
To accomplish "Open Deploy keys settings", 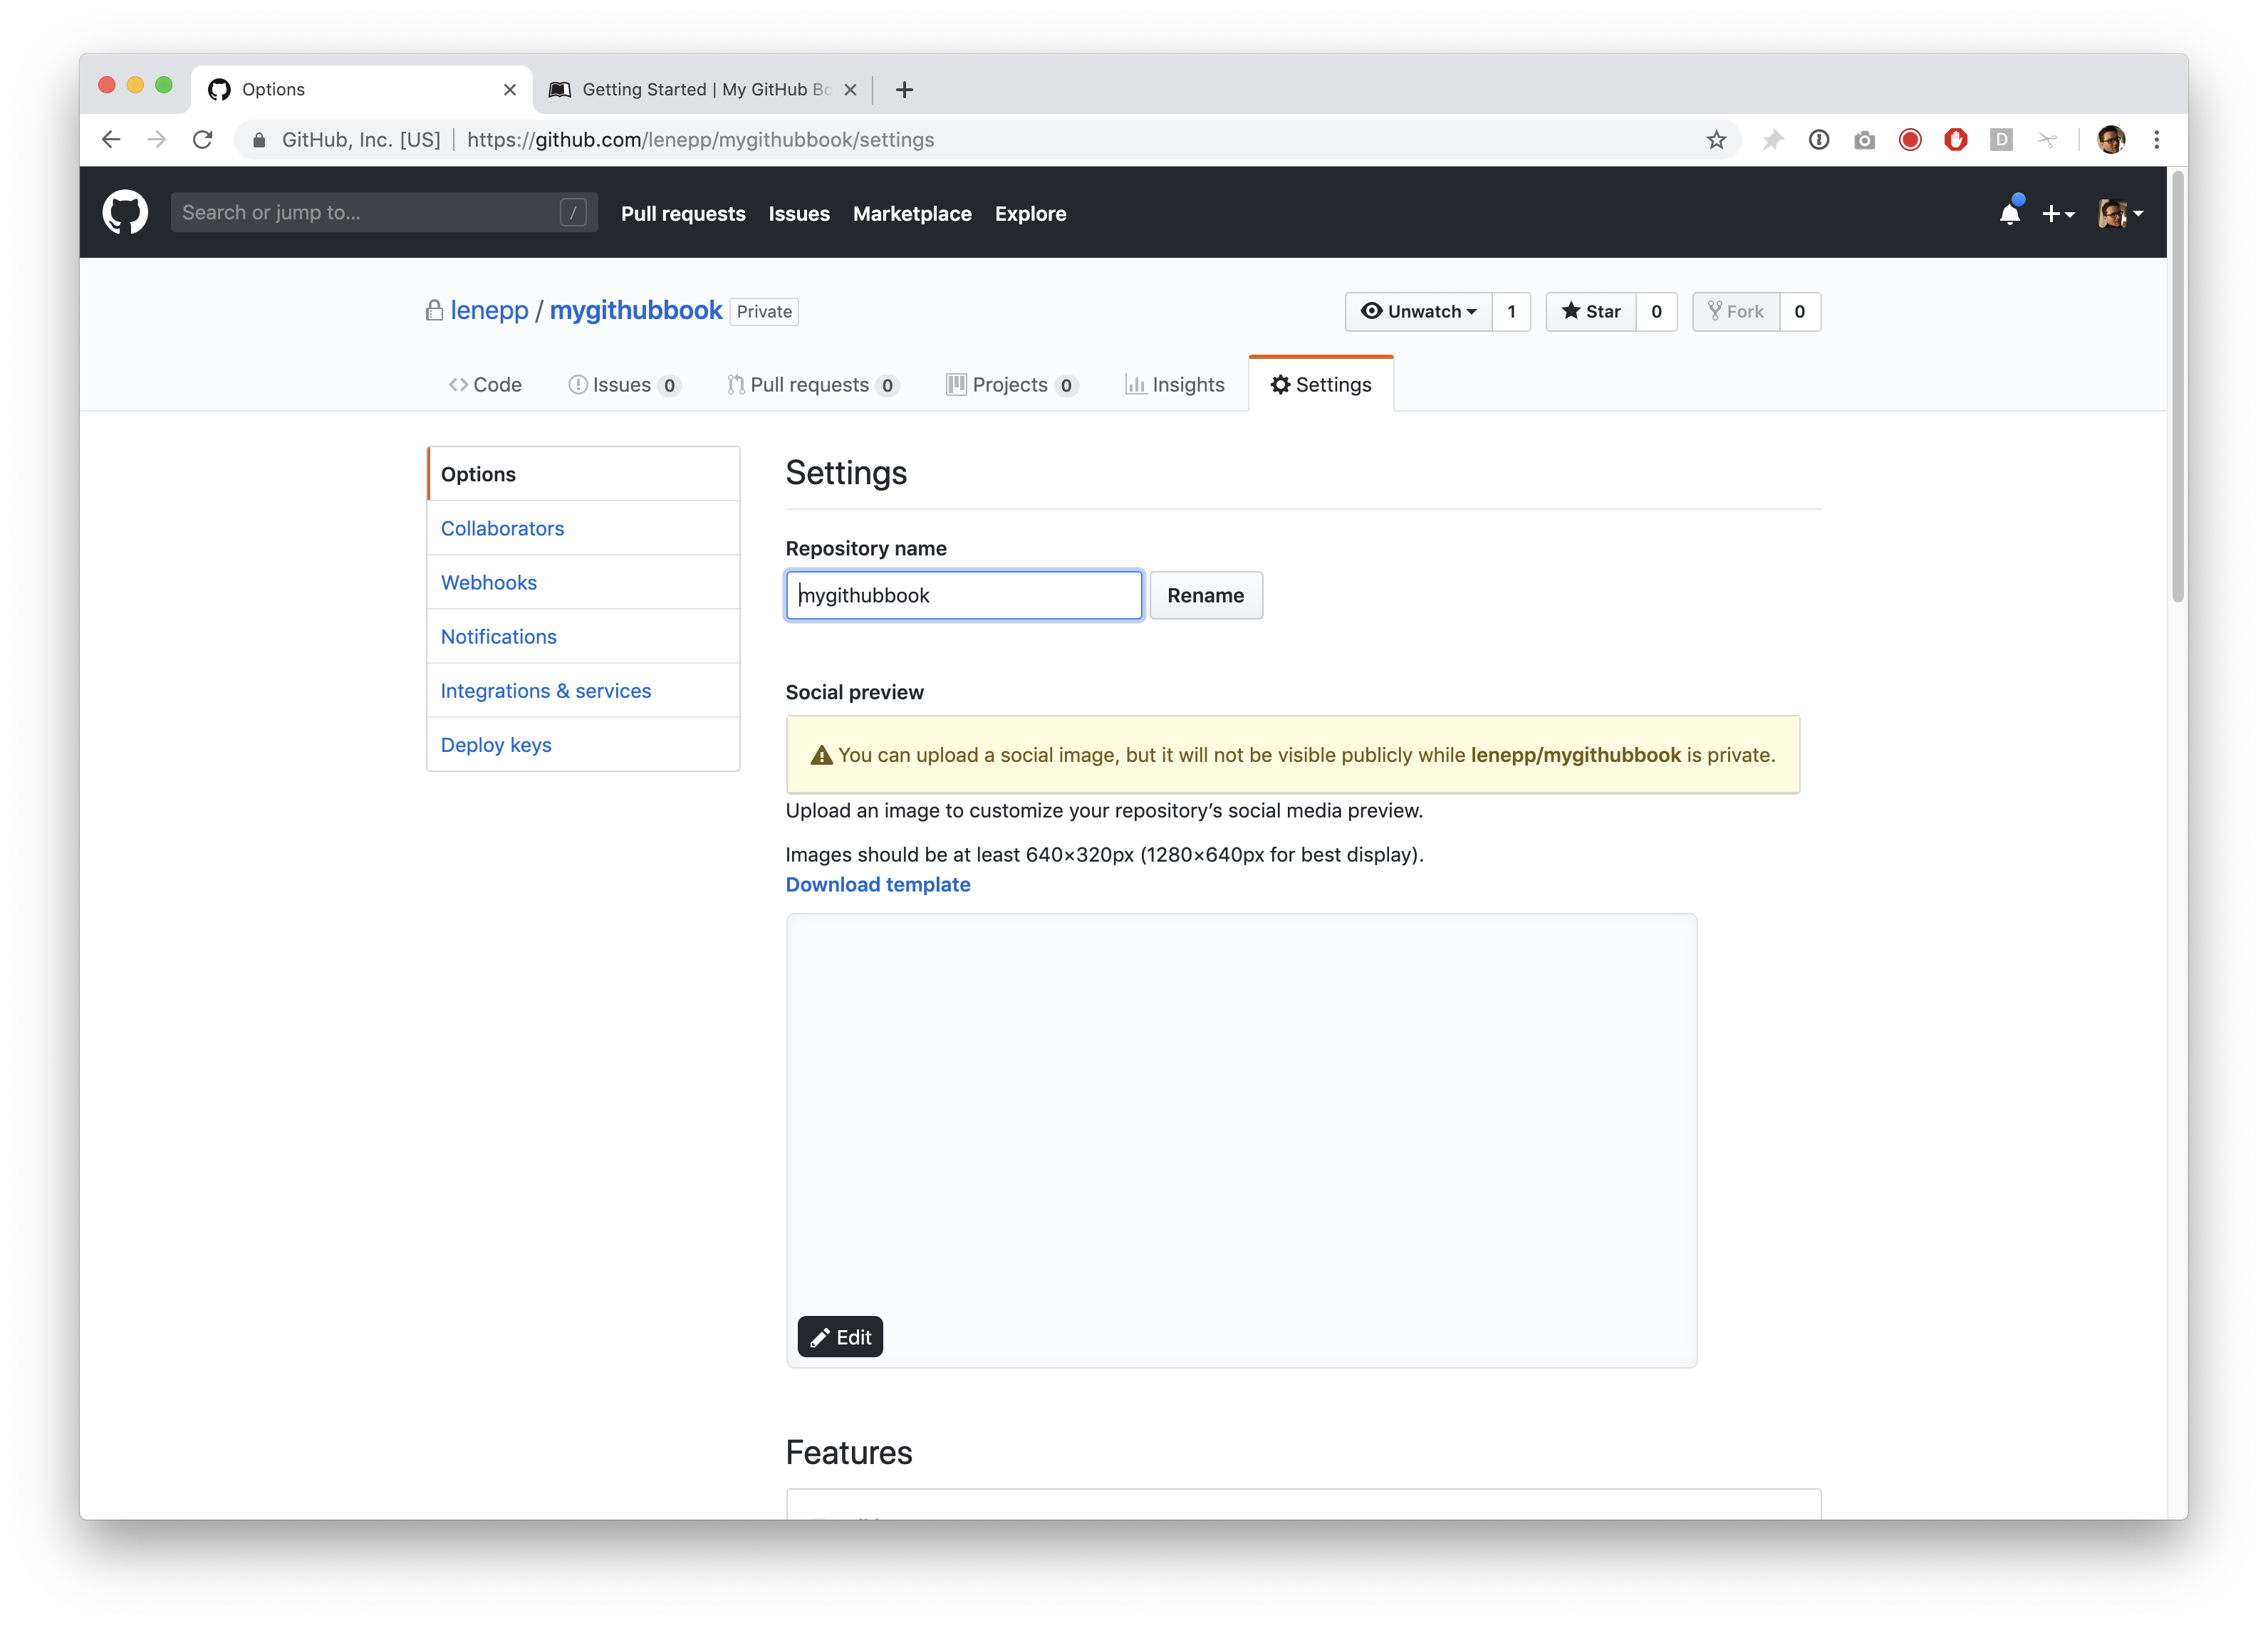I will click(x=584, y=744).
